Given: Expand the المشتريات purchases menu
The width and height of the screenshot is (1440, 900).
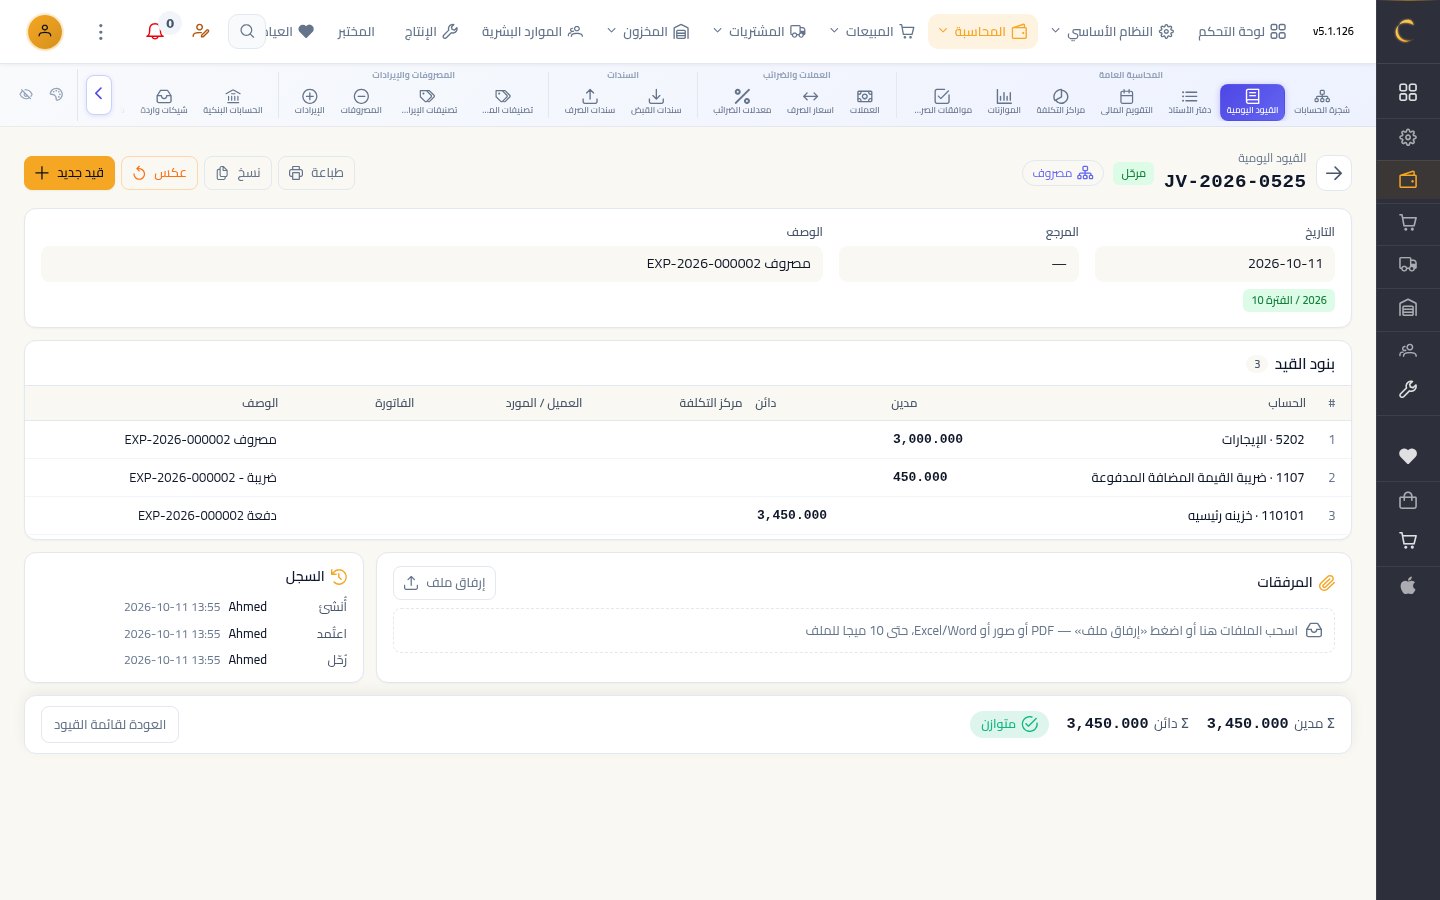Looking at the screenshot, I should click(759, 32).
